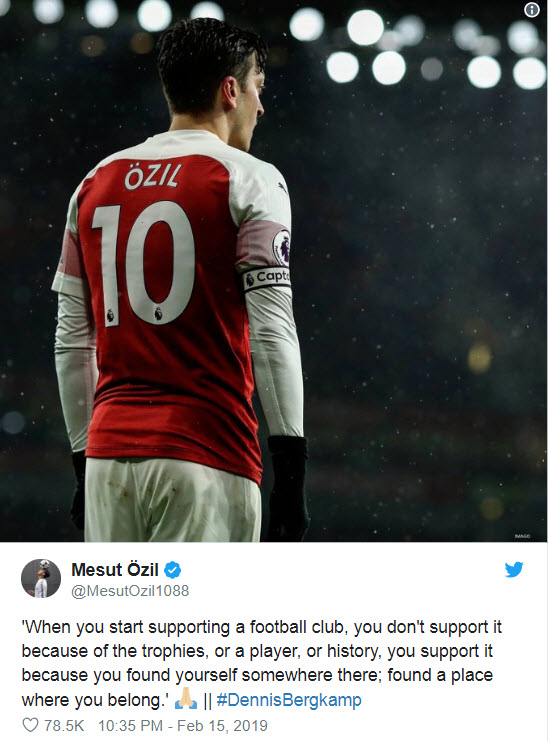Click the praying hands emoji
This screenshot has height=741, width=548.
pyautogui.click(x=186, y=699)
